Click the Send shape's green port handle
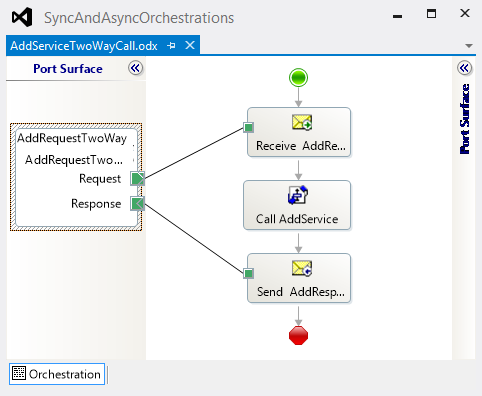 pos(249,274)
